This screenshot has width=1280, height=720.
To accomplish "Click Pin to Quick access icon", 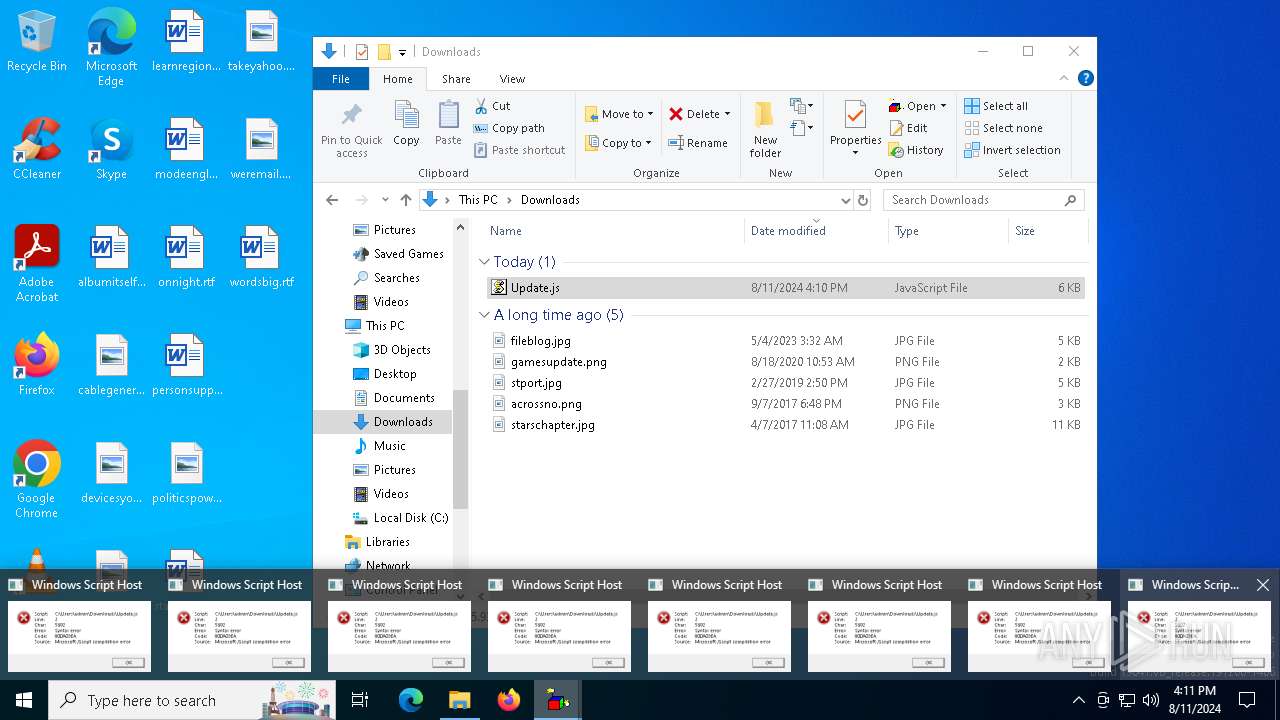I will [x=351, y=129].
